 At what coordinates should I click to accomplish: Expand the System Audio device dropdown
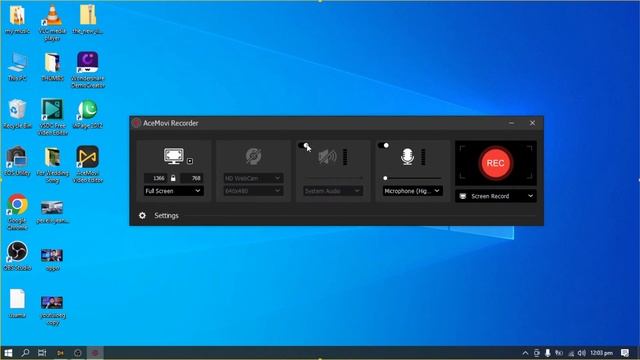tap(333, 191)
